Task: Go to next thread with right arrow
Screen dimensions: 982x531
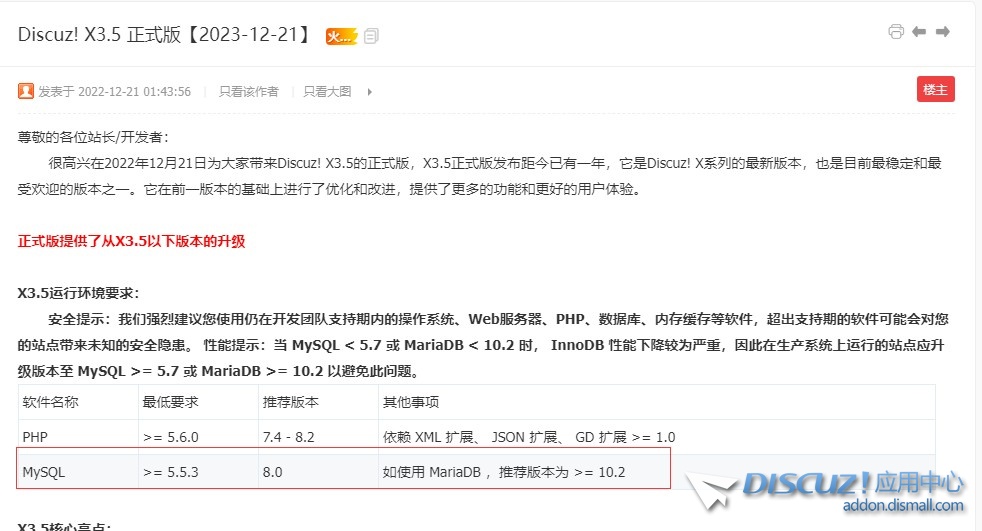Action: pos(943,31)
